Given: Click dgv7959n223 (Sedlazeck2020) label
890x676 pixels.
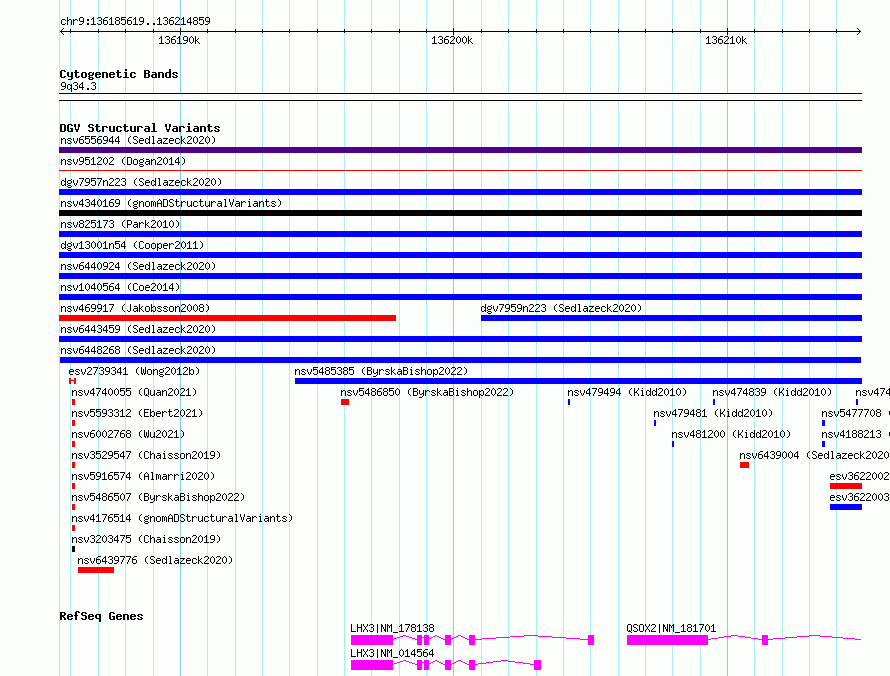Looking at the screenshot, I should coord(561,308).
